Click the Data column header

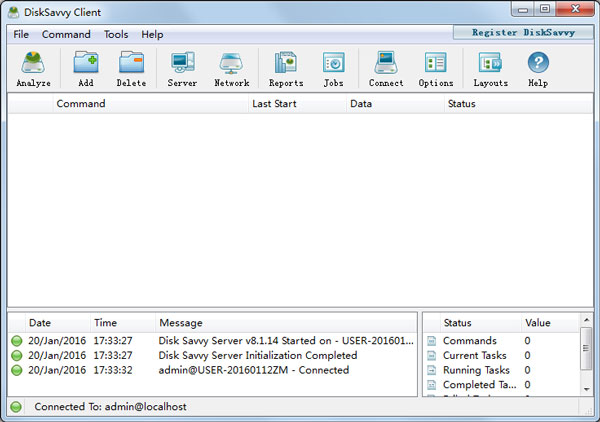coord(395,104)
